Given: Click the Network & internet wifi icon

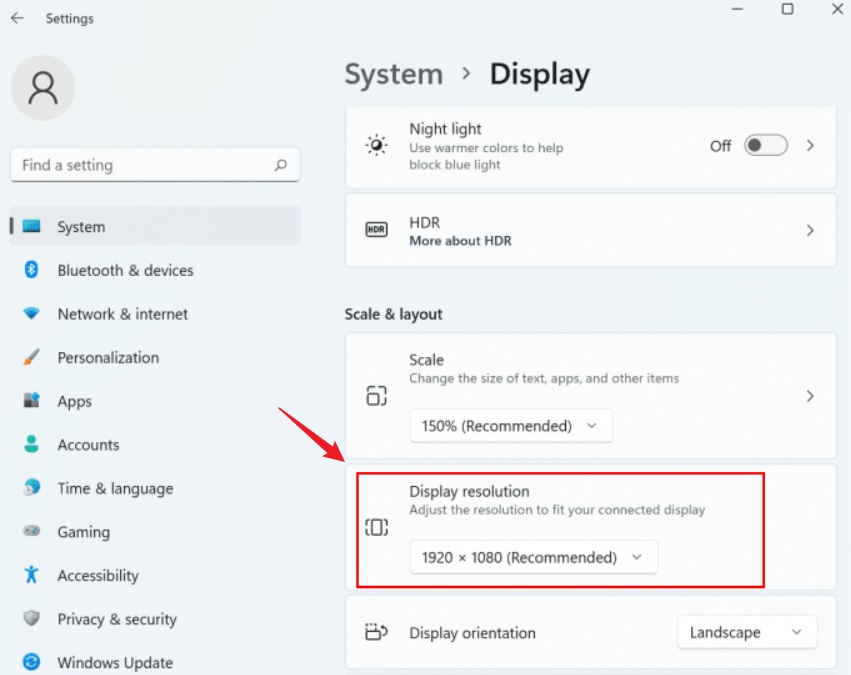Looking at the screenshot, I should [31, 314].
